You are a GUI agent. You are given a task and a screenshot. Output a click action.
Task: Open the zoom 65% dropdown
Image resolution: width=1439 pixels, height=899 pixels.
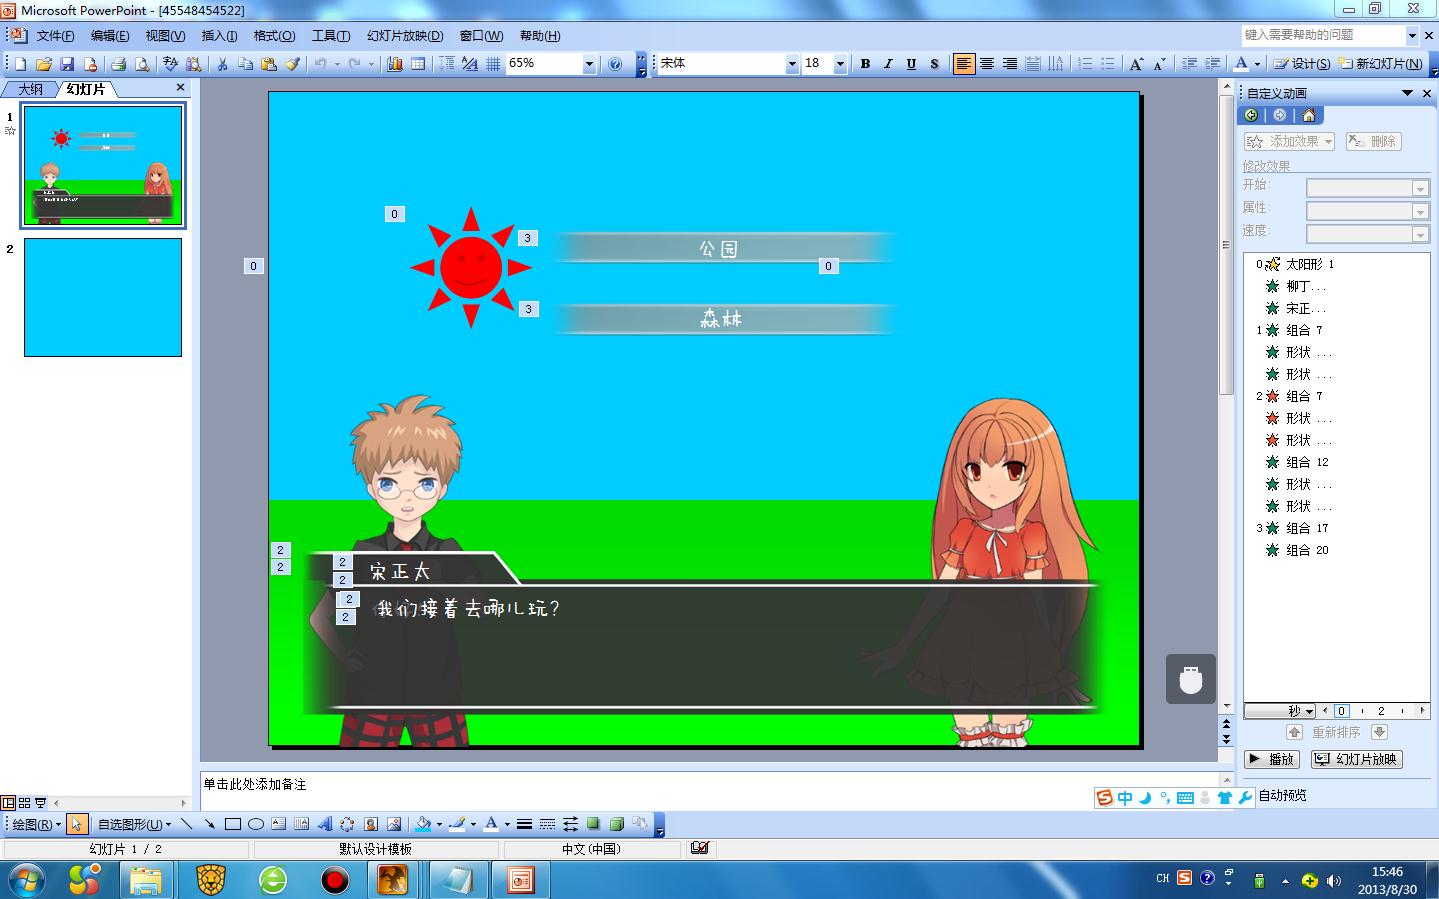(589, 64)
